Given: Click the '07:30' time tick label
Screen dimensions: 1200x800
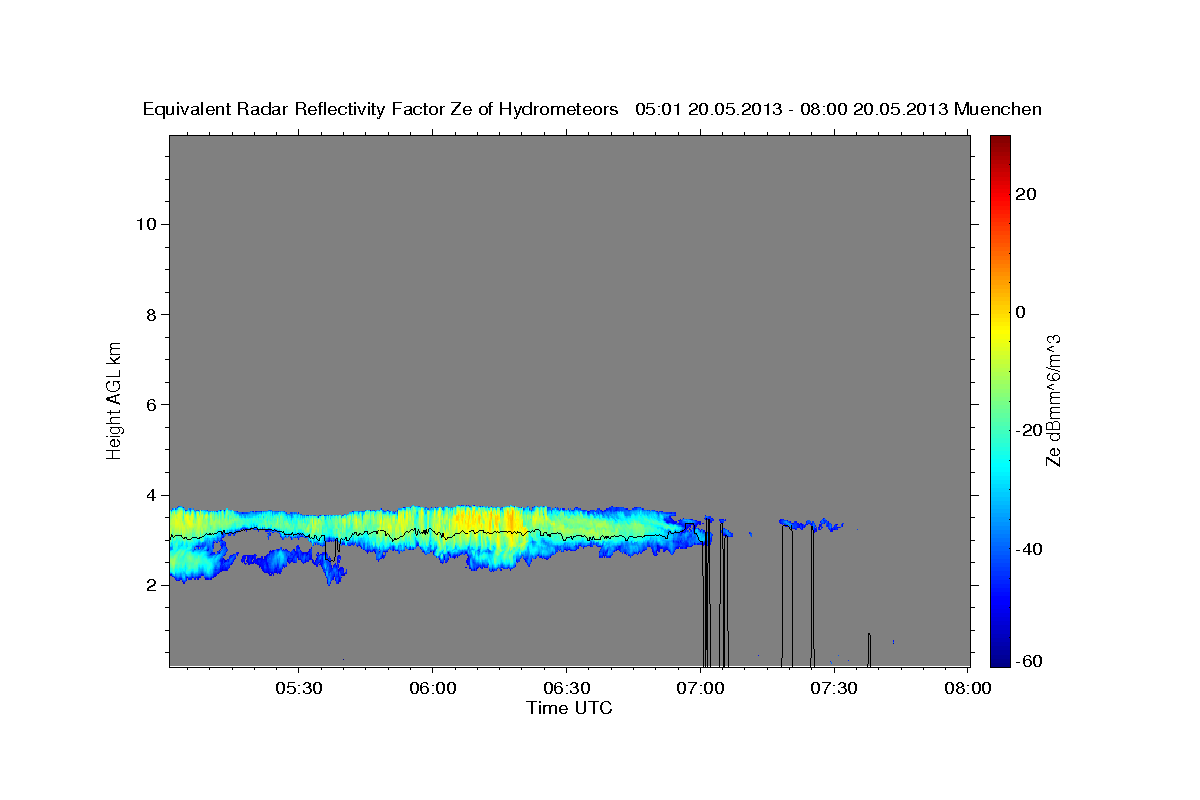Looking at the screenshot, I should tap(834, 688).
